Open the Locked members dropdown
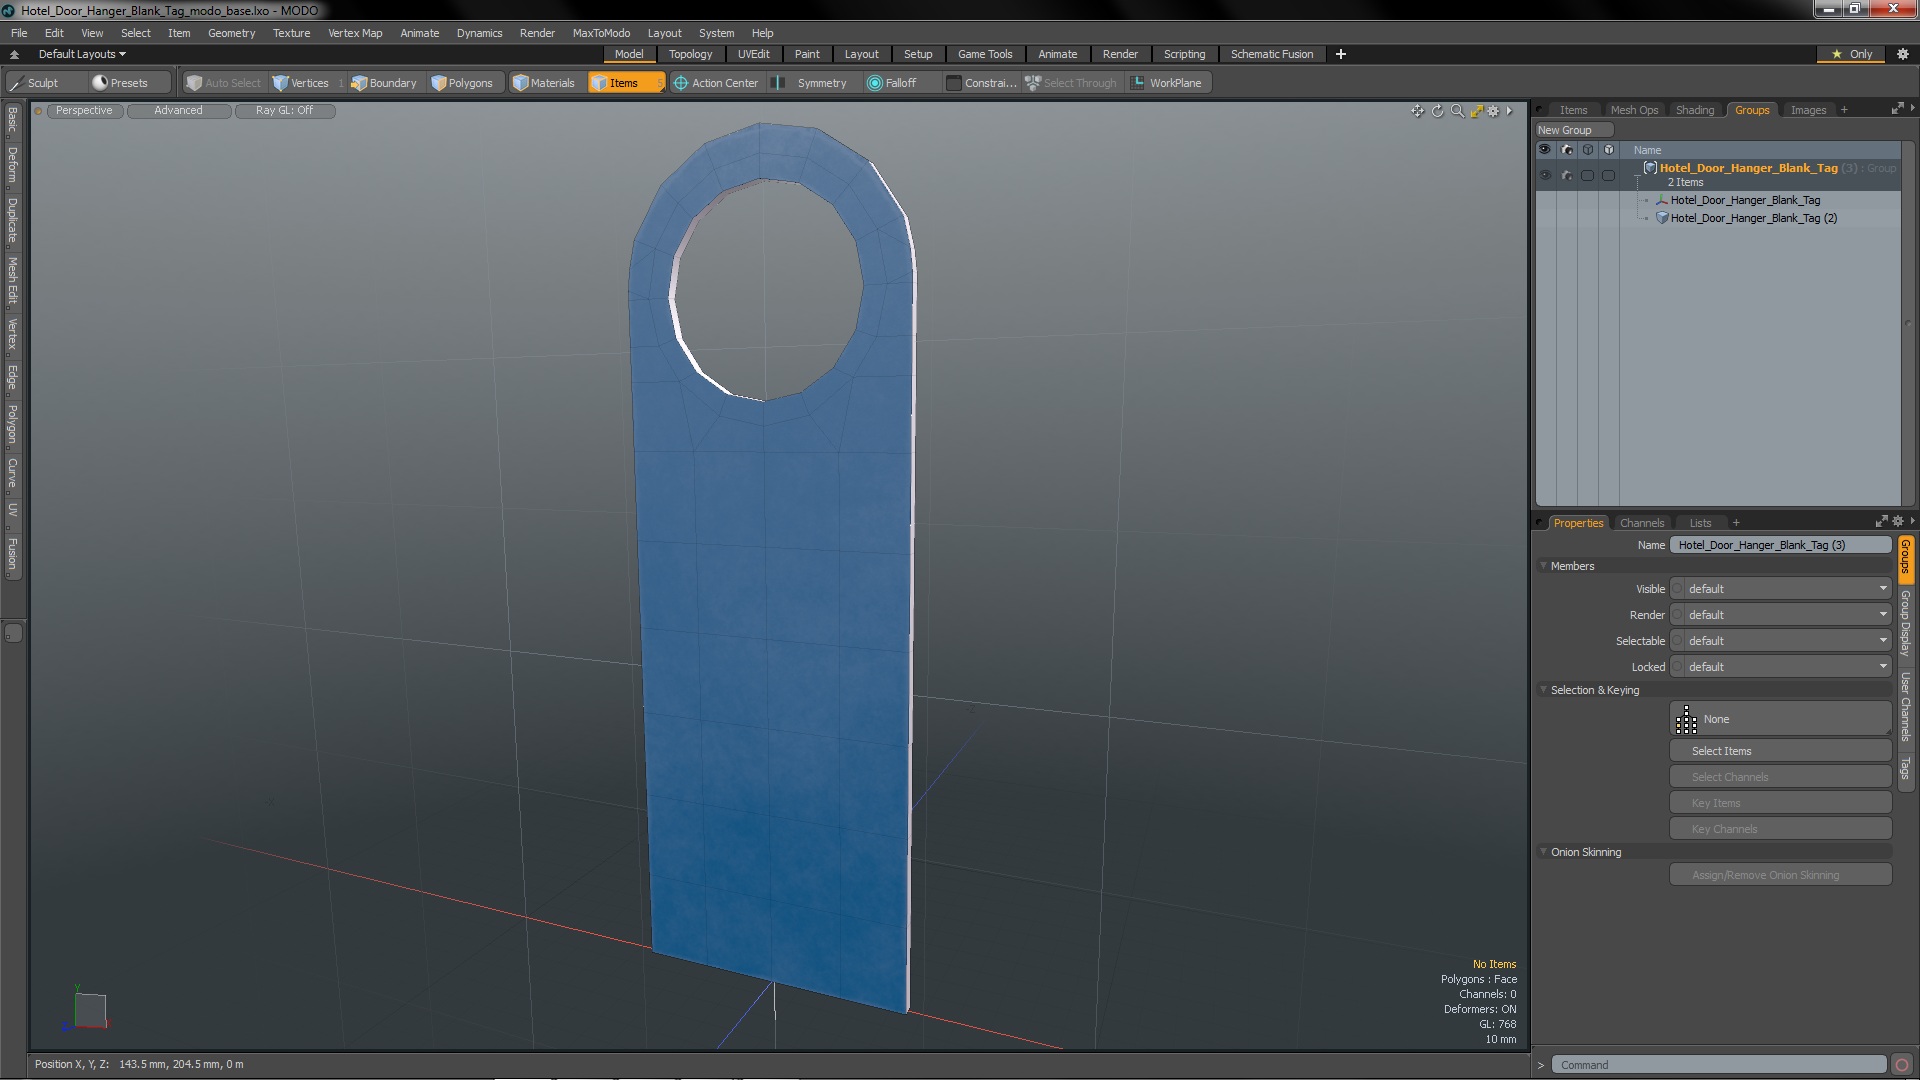This screenshot has height=1080, width=1920. click(1780, 667)
